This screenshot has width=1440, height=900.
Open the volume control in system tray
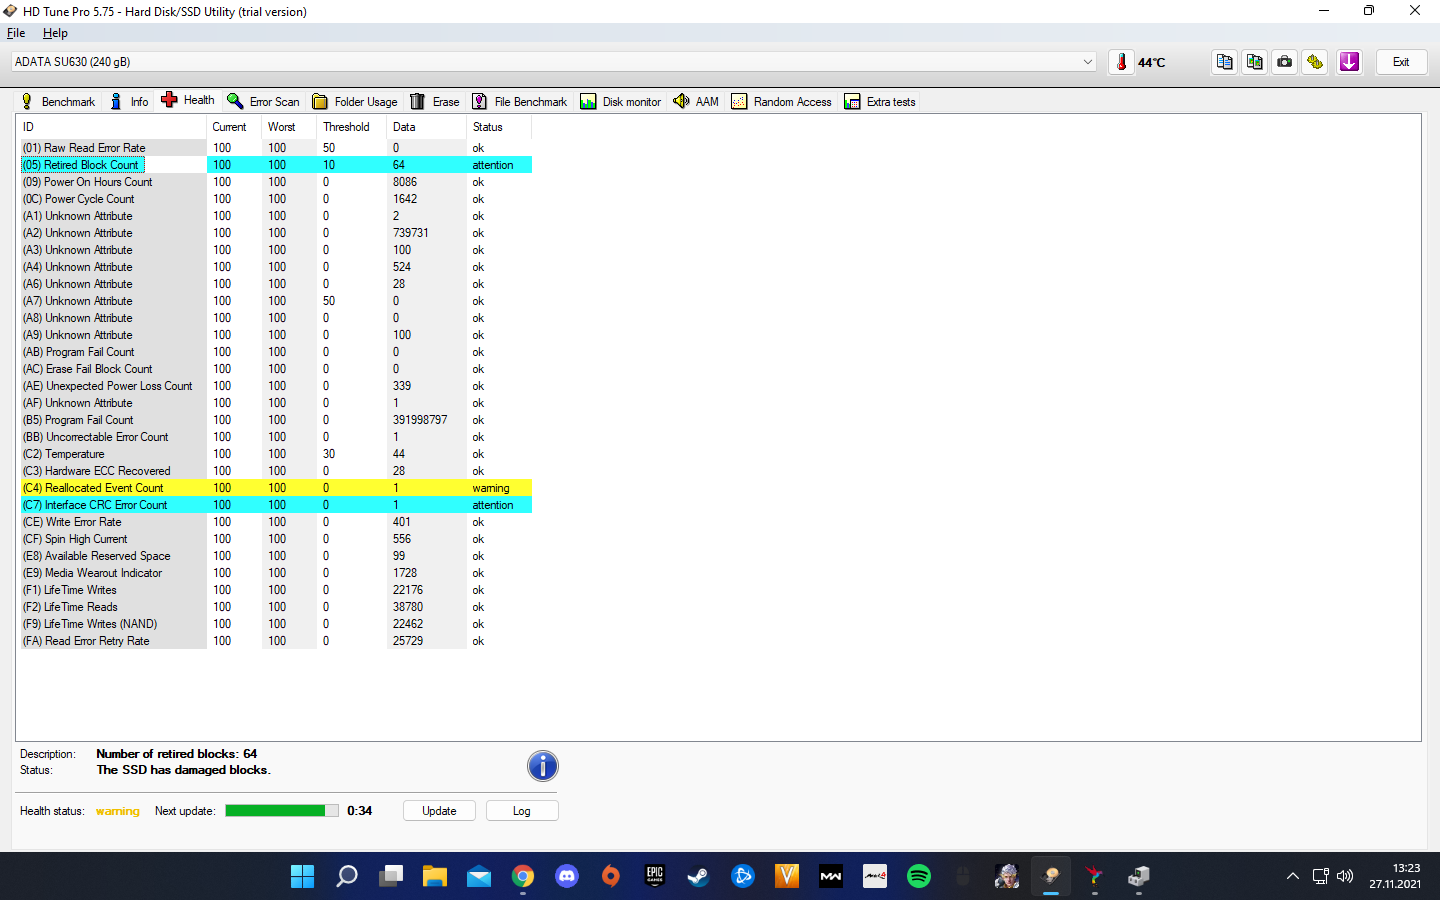(x=1345, y=877)
